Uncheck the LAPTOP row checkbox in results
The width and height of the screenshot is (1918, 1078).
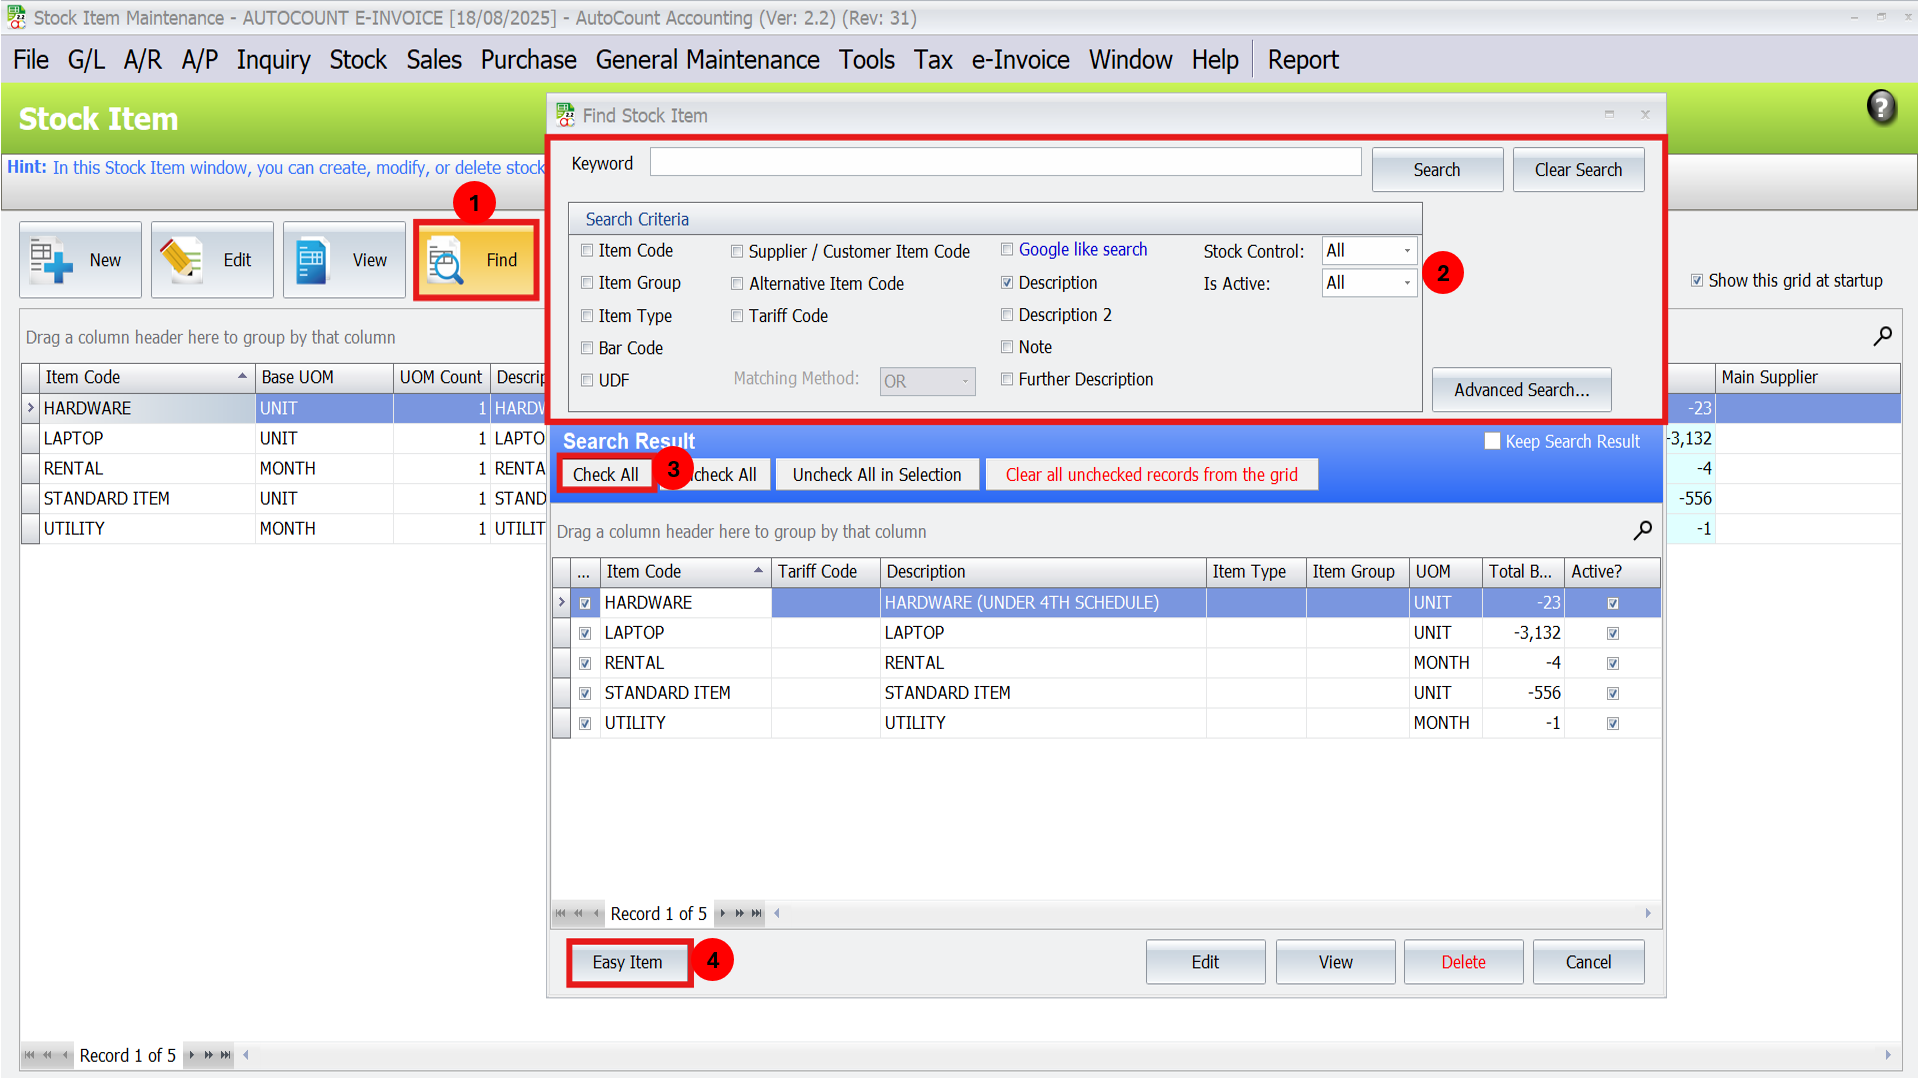585,633
